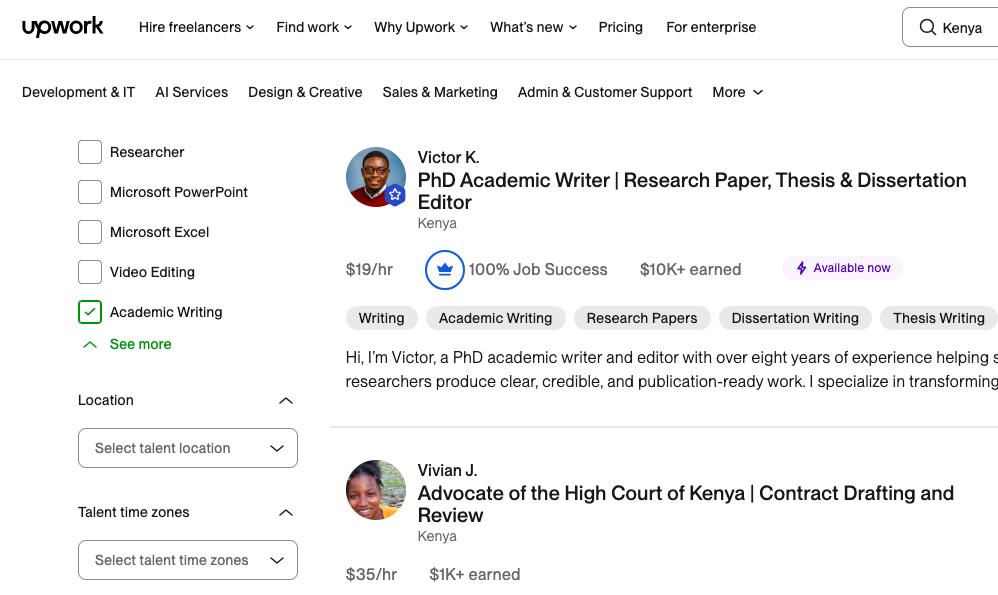The width and height of the screenshot is (998, 595).
Task: Open the More categories dropdown
Action: click(737, 92)
